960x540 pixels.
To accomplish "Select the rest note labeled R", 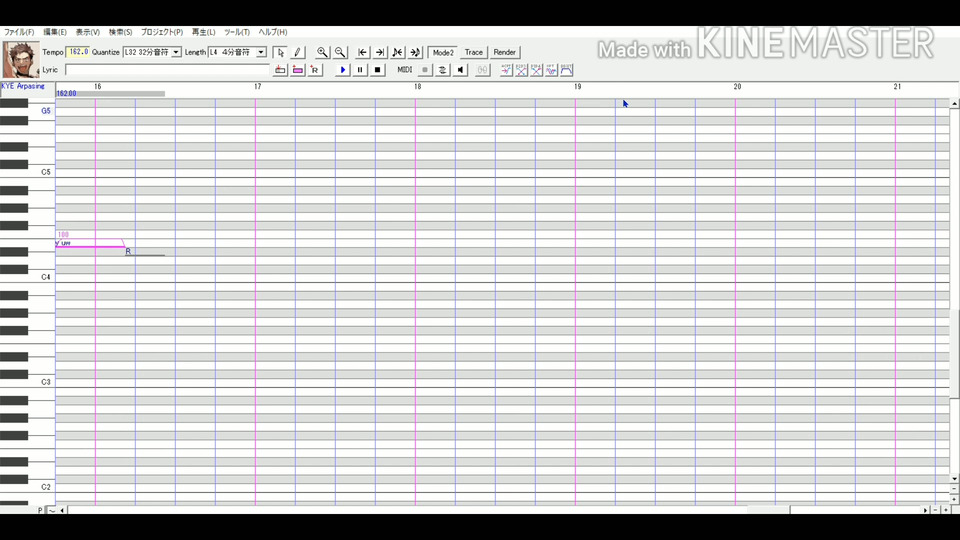I will pyautogui.click(x=144, y=252).
